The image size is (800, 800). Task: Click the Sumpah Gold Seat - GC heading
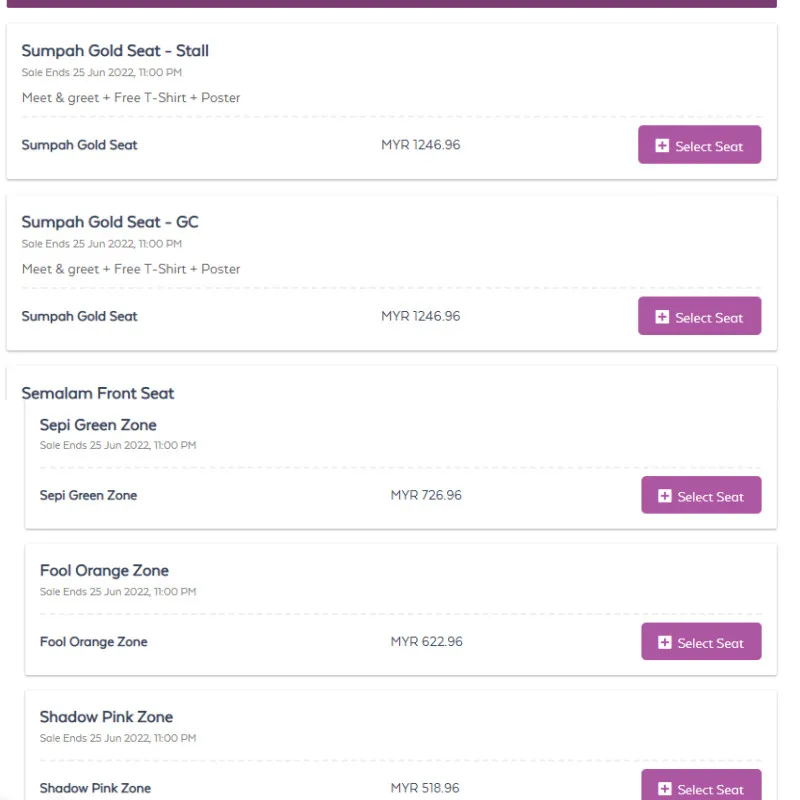pos(110,222)
